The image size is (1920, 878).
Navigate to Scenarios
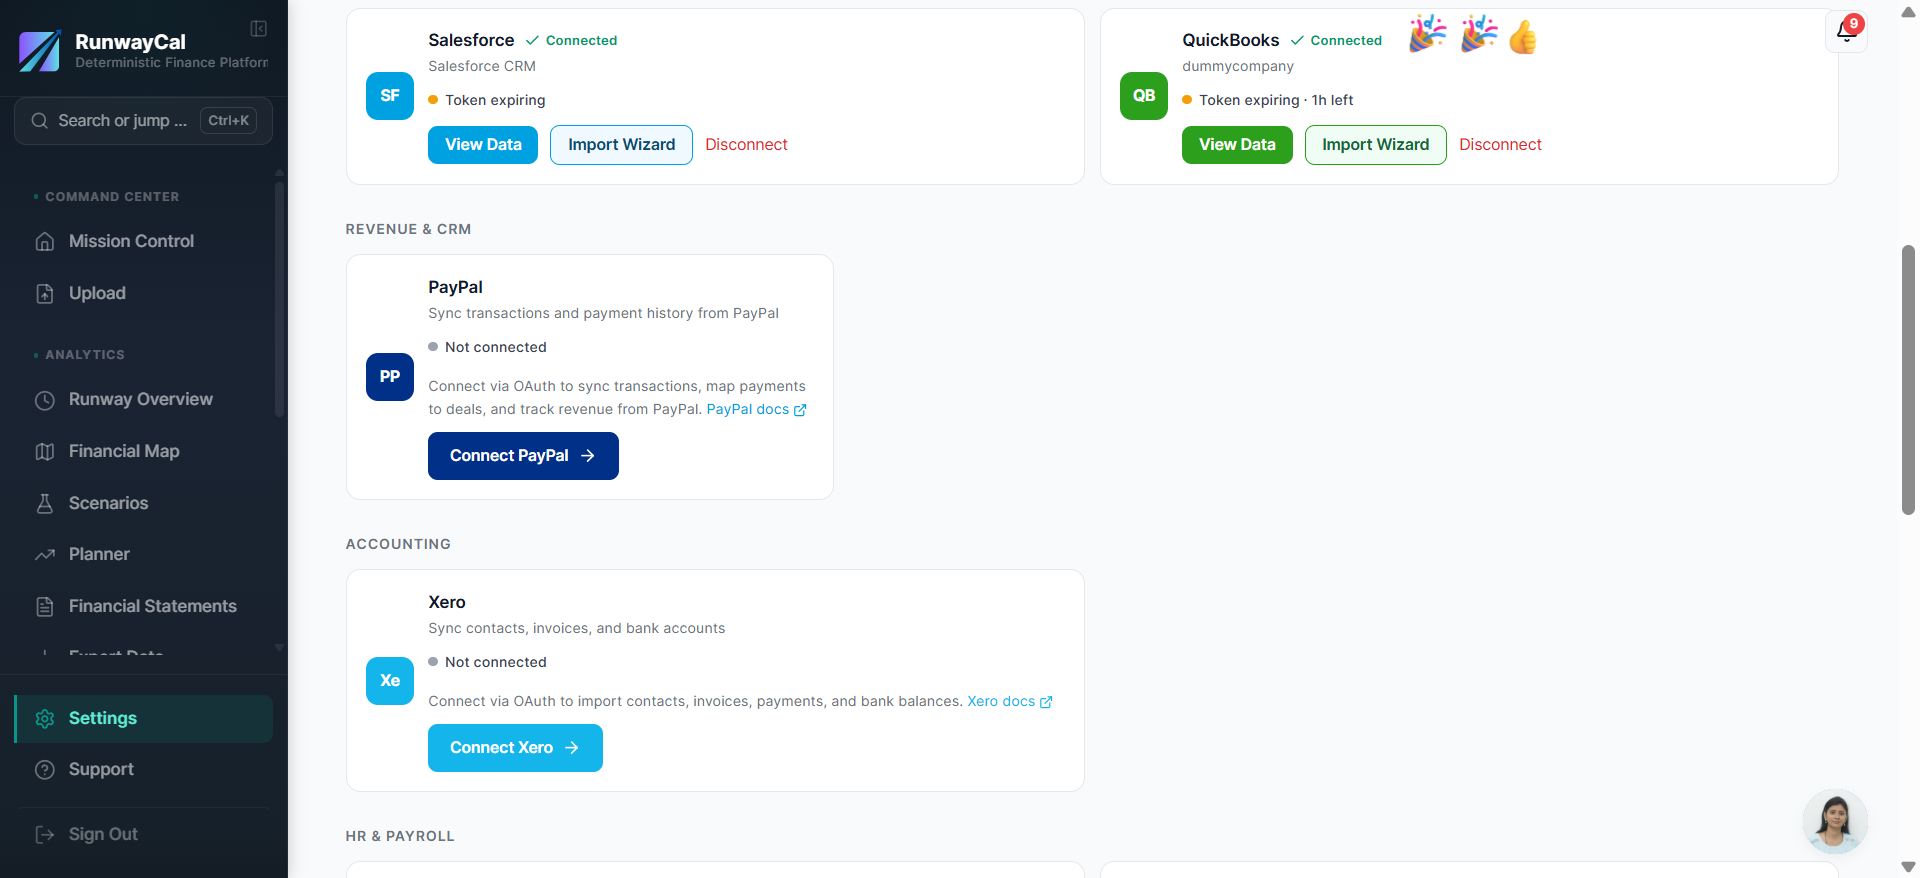[x=144, y=503]
